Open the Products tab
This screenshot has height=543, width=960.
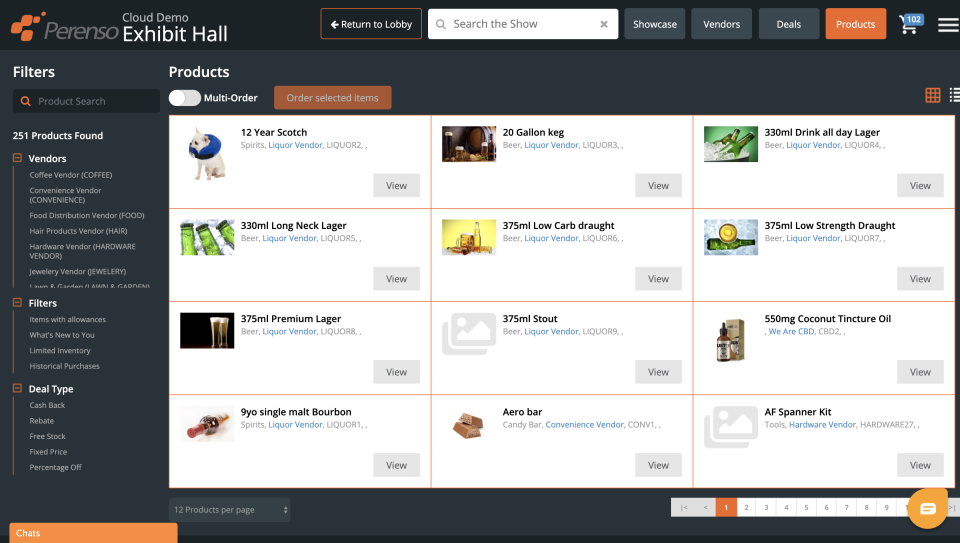855,24
